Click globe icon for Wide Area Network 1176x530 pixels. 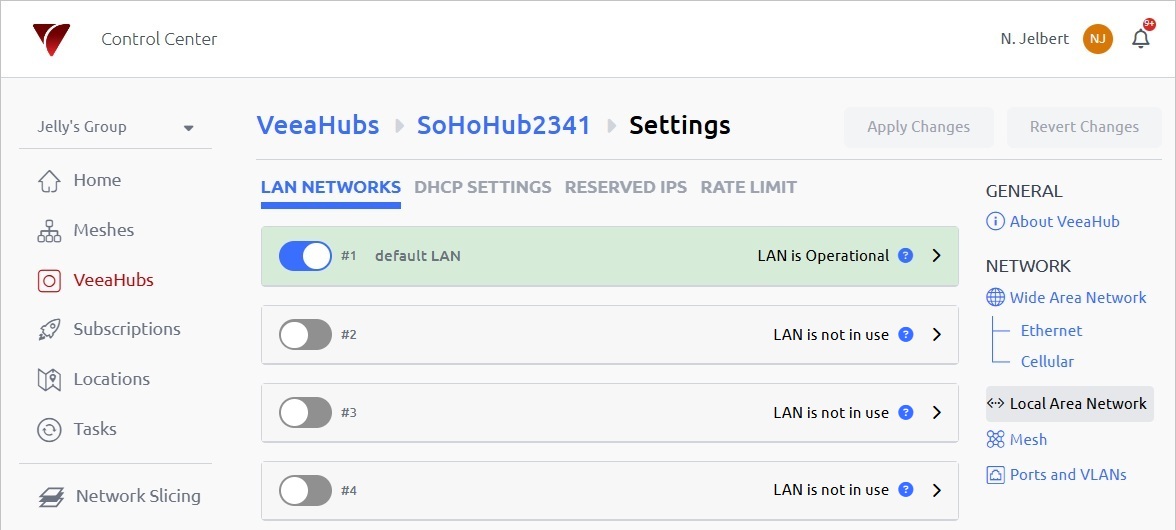pyautogui.click(x=995, y=298)
